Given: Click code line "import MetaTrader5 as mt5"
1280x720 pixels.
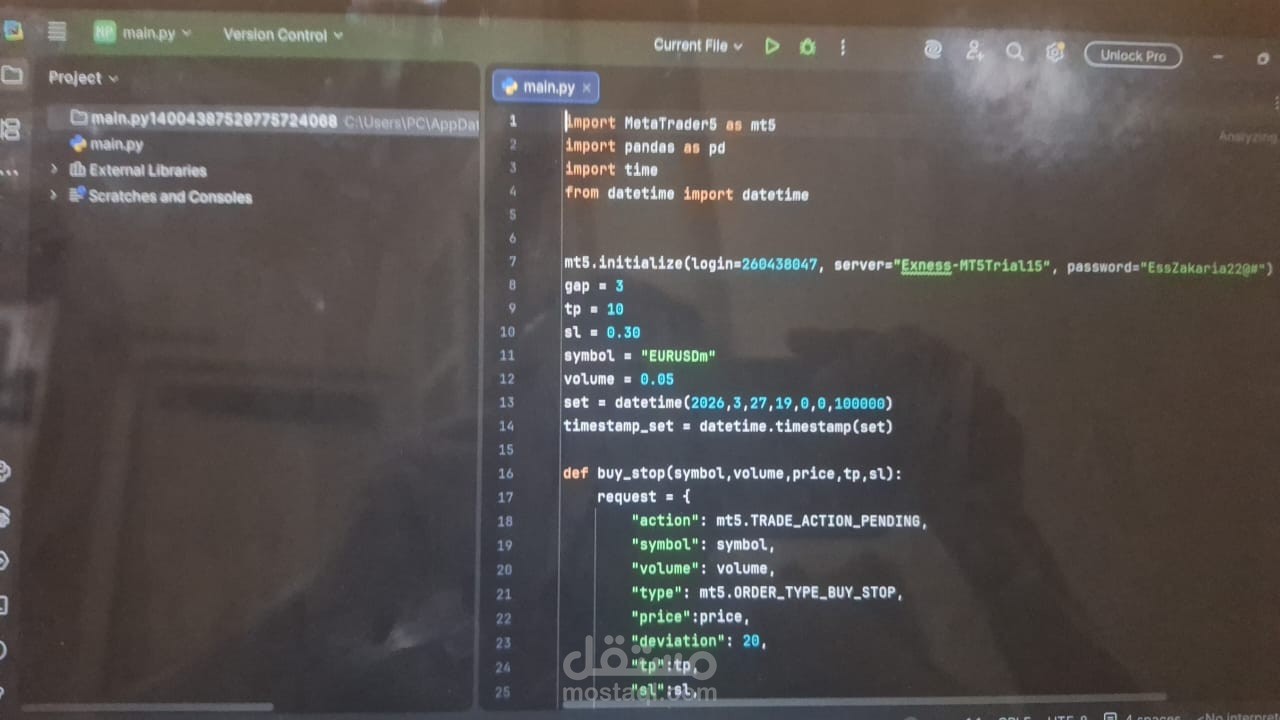Looking at the screenshot, I should [670, 124].
